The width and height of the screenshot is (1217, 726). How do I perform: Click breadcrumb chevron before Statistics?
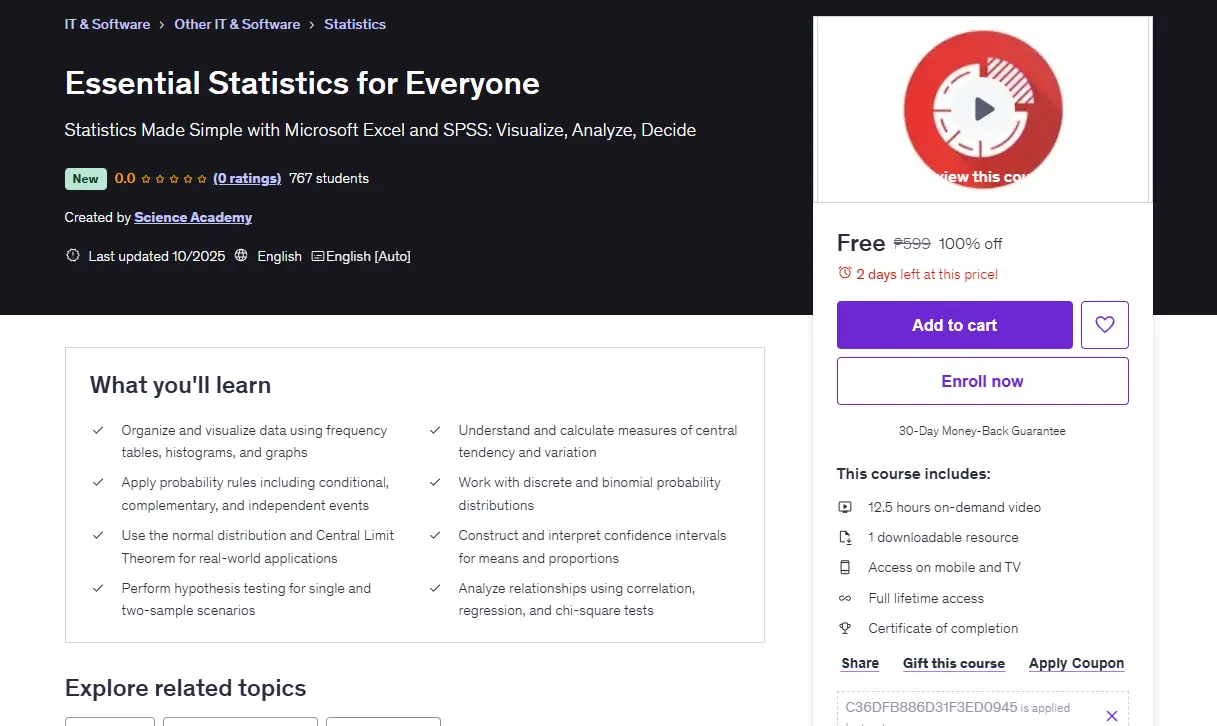tap(312, 24)
